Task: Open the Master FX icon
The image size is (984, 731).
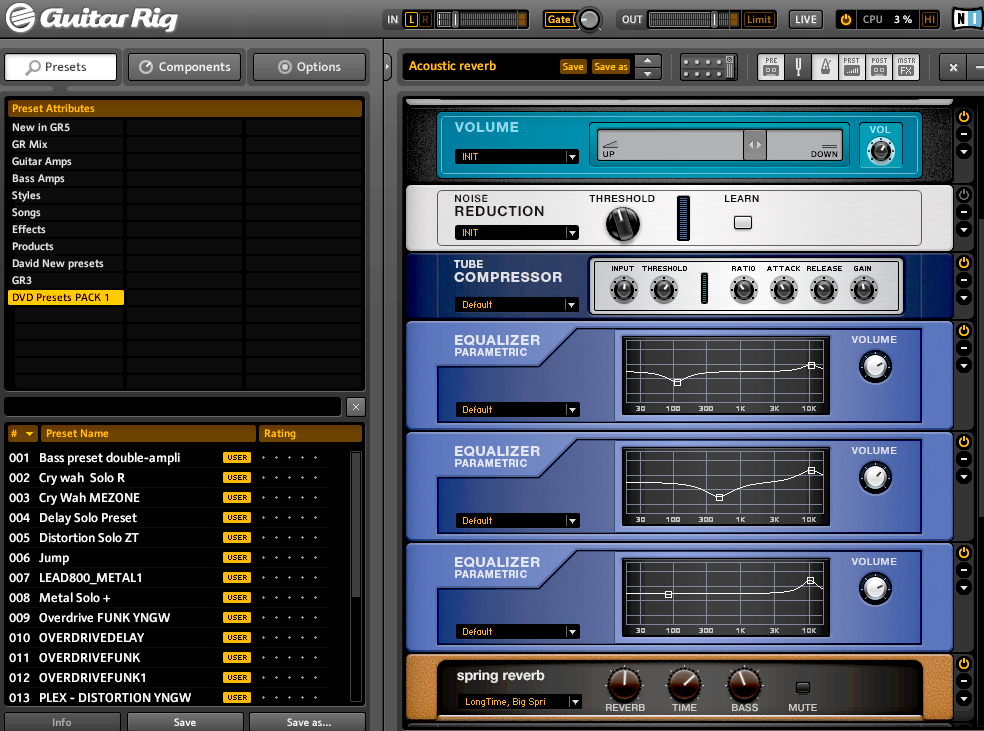Action: [x=905, y=66]
